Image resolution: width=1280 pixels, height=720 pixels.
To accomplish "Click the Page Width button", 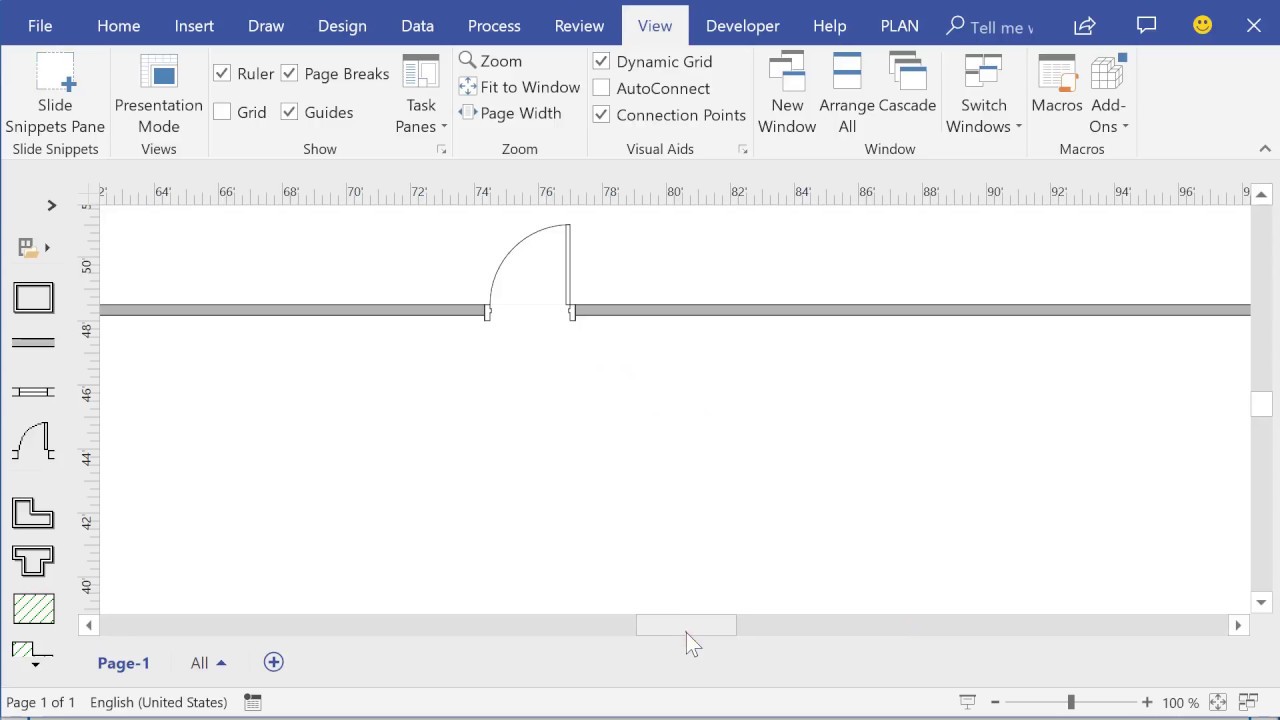I will tap(510, 113).
